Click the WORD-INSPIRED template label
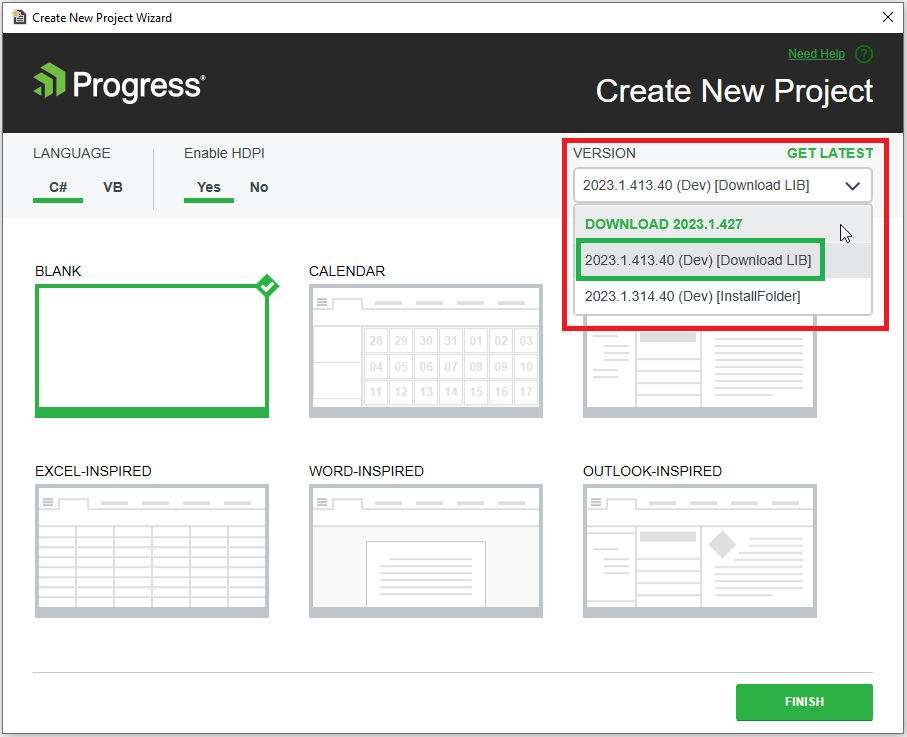The image size is (907, 737). pyautogui.click(x=366, y=471)
